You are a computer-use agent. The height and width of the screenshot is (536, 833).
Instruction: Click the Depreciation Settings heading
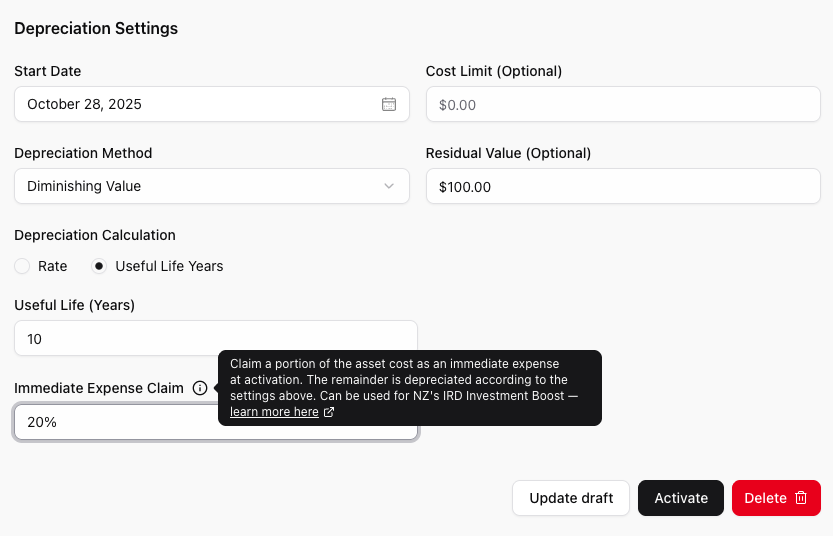(x=96, y=29)
